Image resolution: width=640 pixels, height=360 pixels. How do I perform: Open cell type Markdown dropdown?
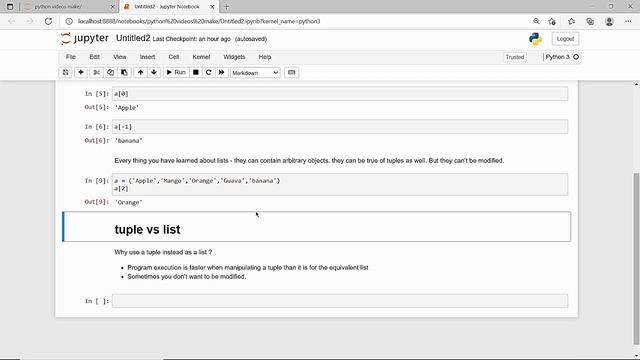pyautogui.click(x=255, y=73)
